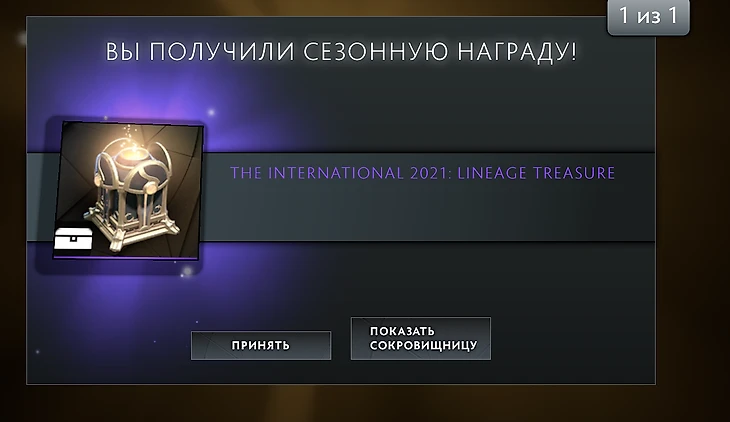Click the 'из' word in the counter badge
Viewport: 730px width, 422px height.
click(649, 17)
